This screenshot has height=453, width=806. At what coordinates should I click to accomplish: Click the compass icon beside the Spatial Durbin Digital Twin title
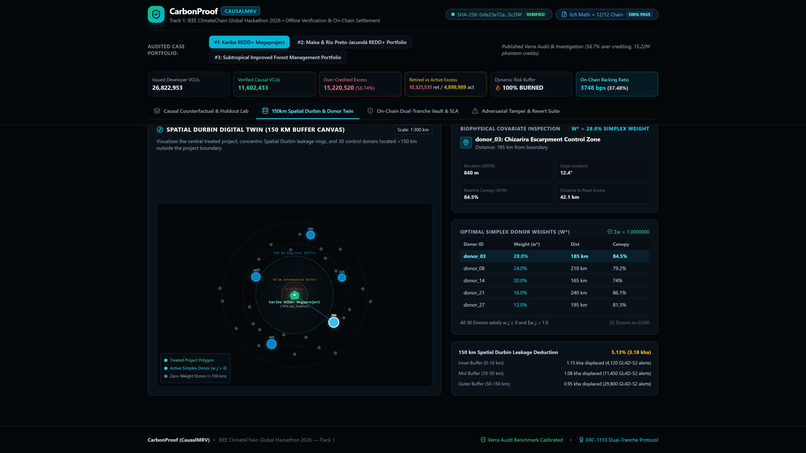(x=160, y=130)
